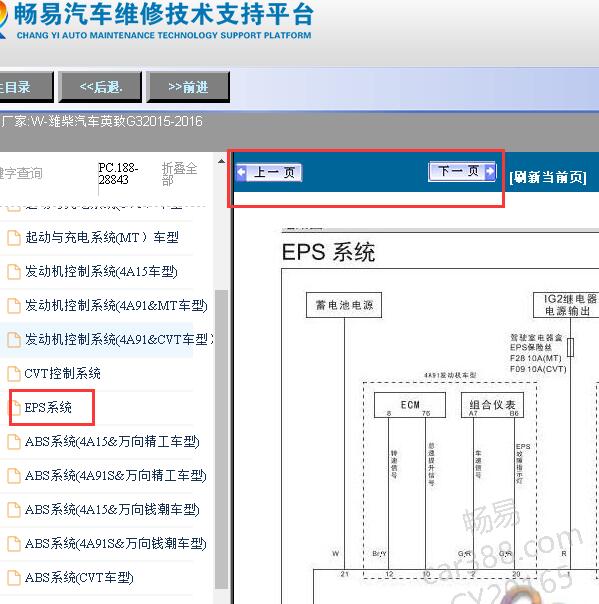The height and width of the screenshot is (604, 599).
Task: Click 折叠全部 to collapse all
Action: click(179, 174)
